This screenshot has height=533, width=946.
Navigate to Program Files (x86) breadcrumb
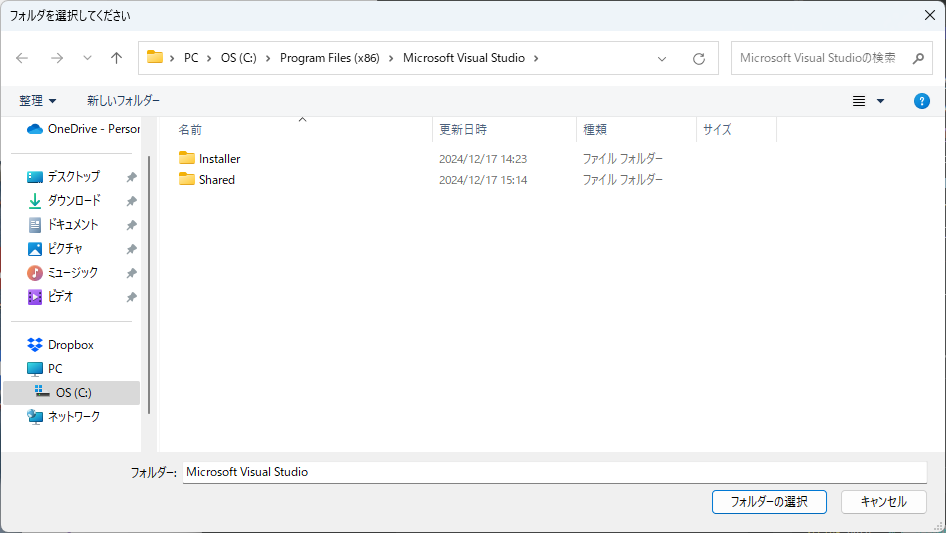click(x=329, y=58)
